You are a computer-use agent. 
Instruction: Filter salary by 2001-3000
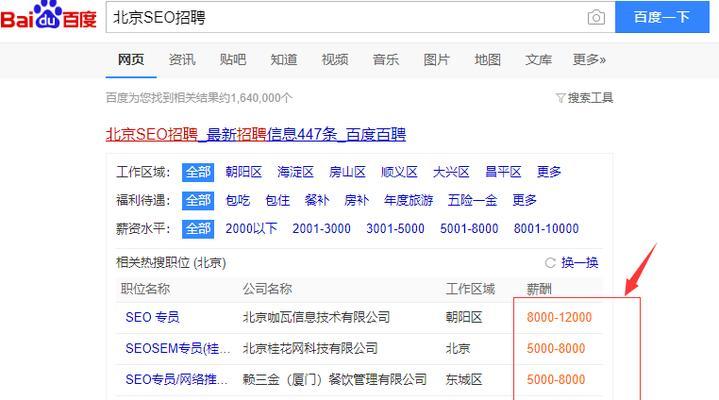click(x=321, y=229)
